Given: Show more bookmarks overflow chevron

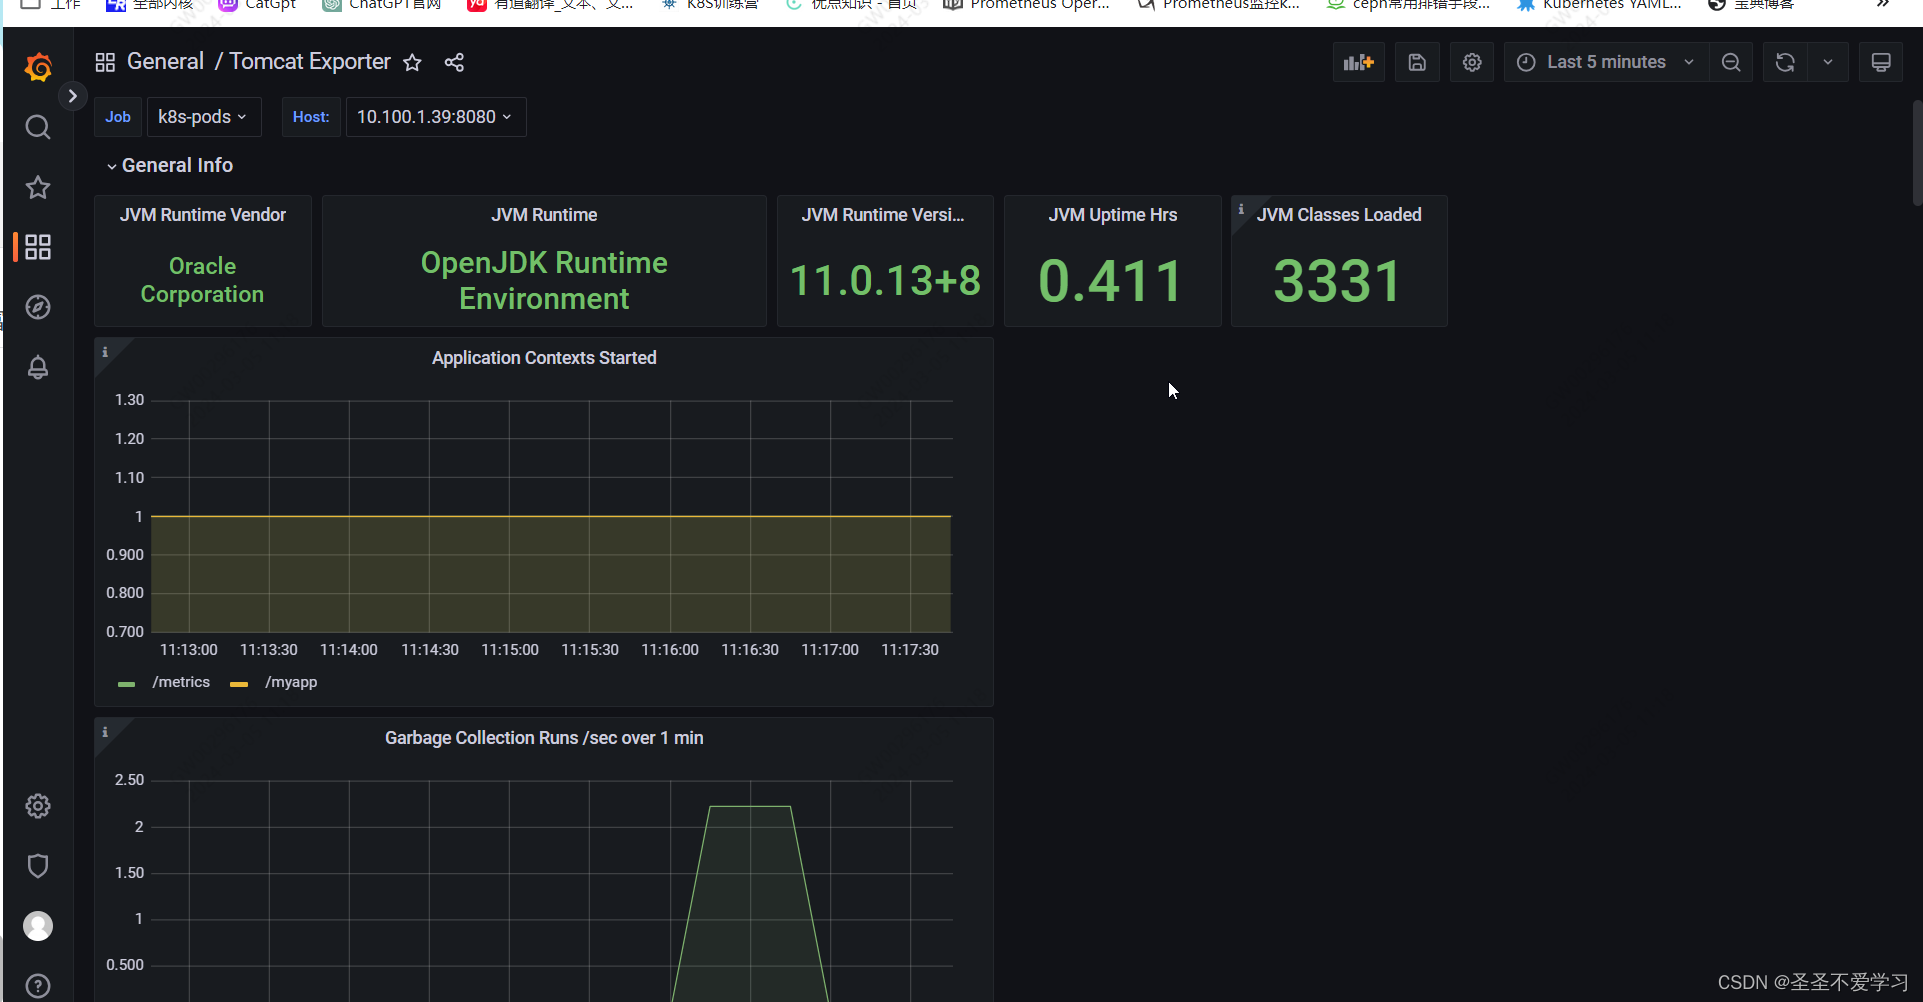Looking at the screenshot, I should pos(1882,5).
